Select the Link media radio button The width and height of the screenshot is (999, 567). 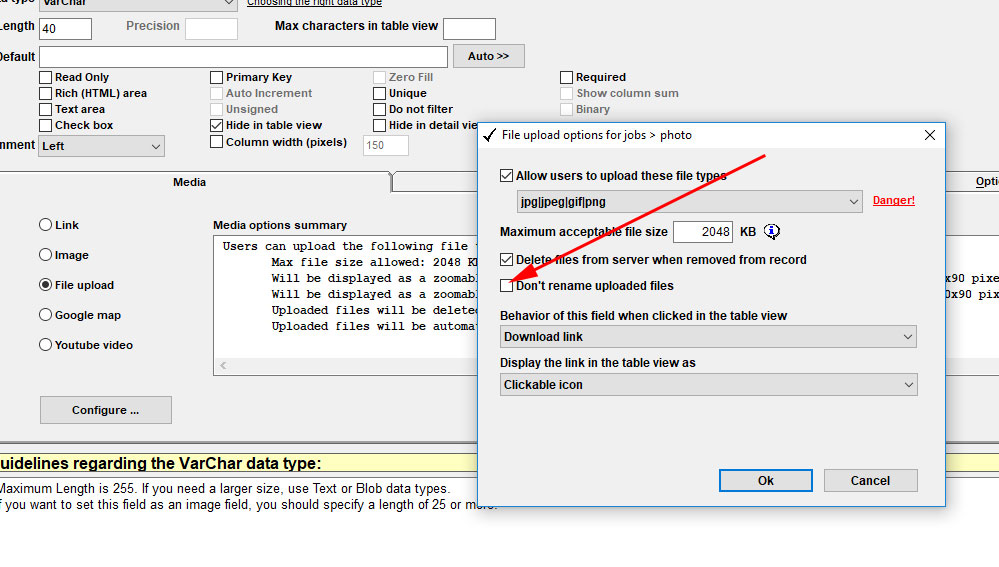(45, 225)
